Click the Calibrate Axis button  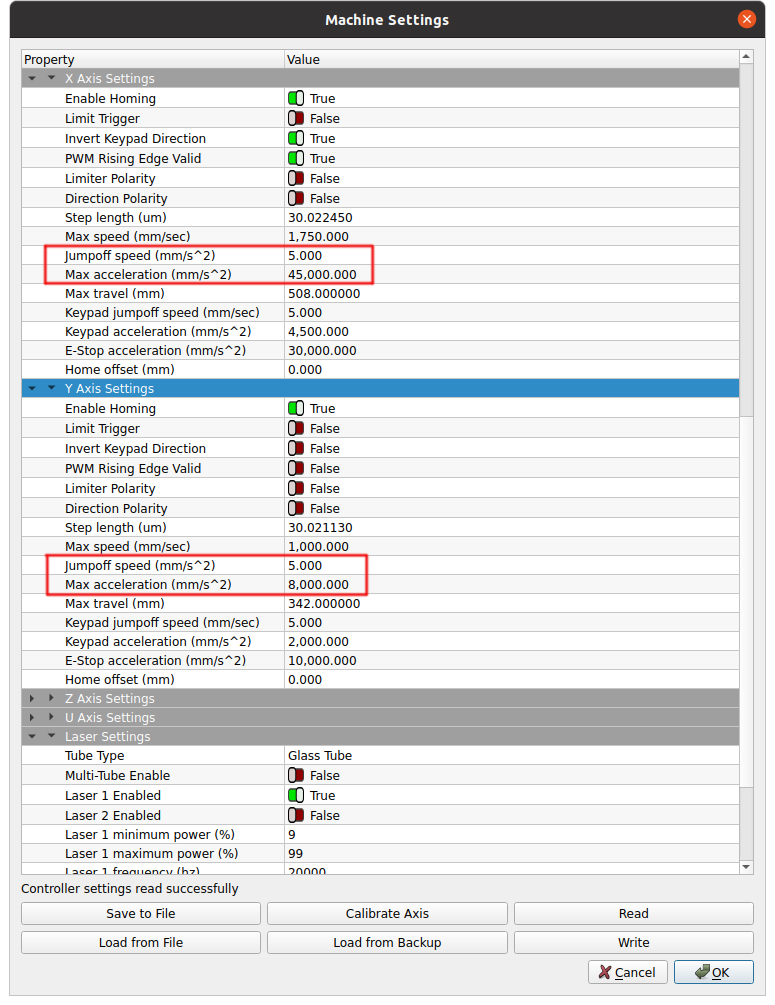click(387, 913)
